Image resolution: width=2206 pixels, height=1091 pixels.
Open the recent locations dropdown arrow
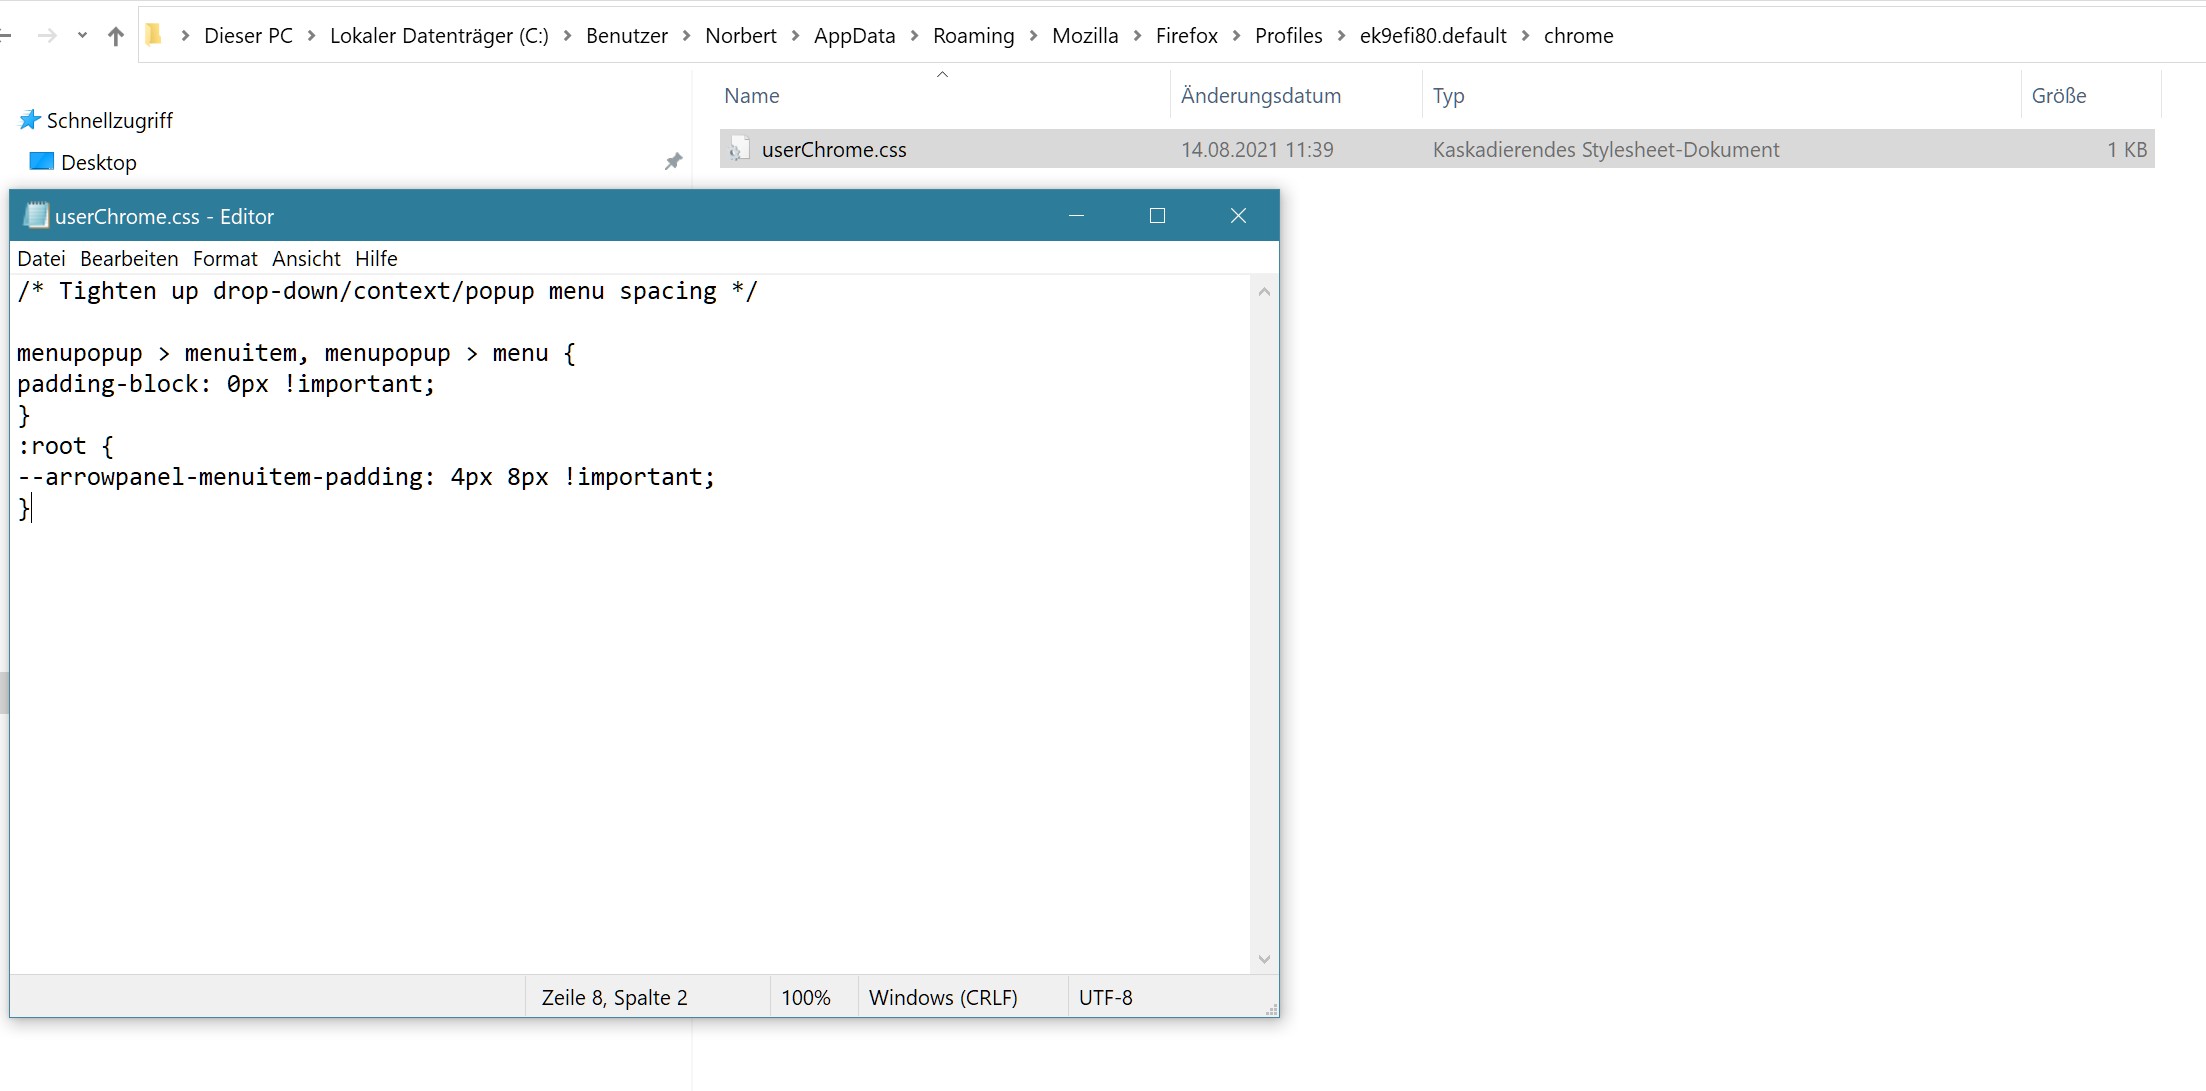coord(82,36)
